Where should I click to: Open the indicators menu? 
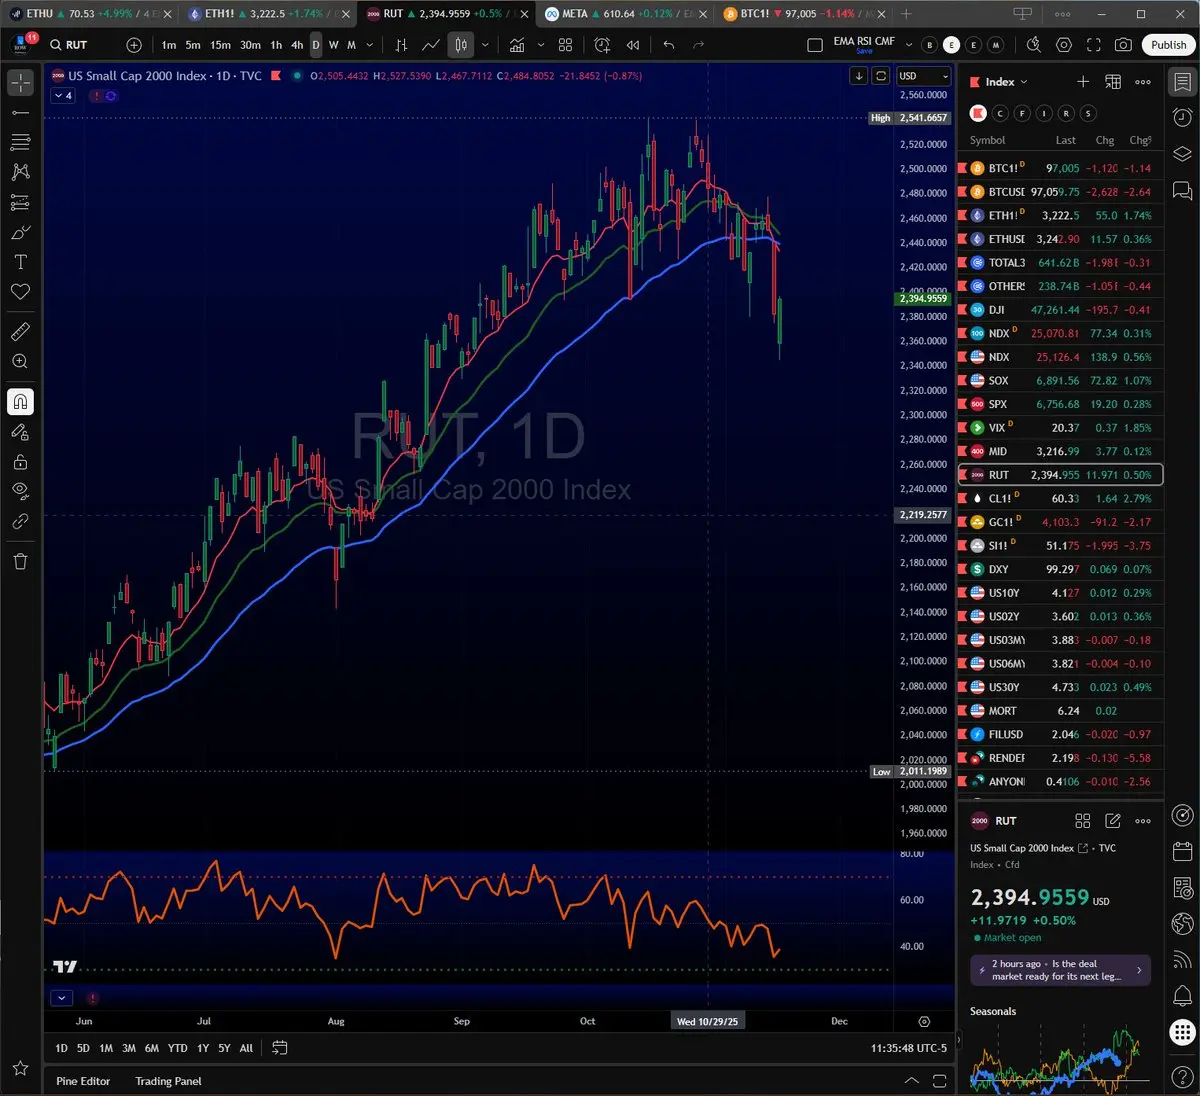tap(517, 45)
